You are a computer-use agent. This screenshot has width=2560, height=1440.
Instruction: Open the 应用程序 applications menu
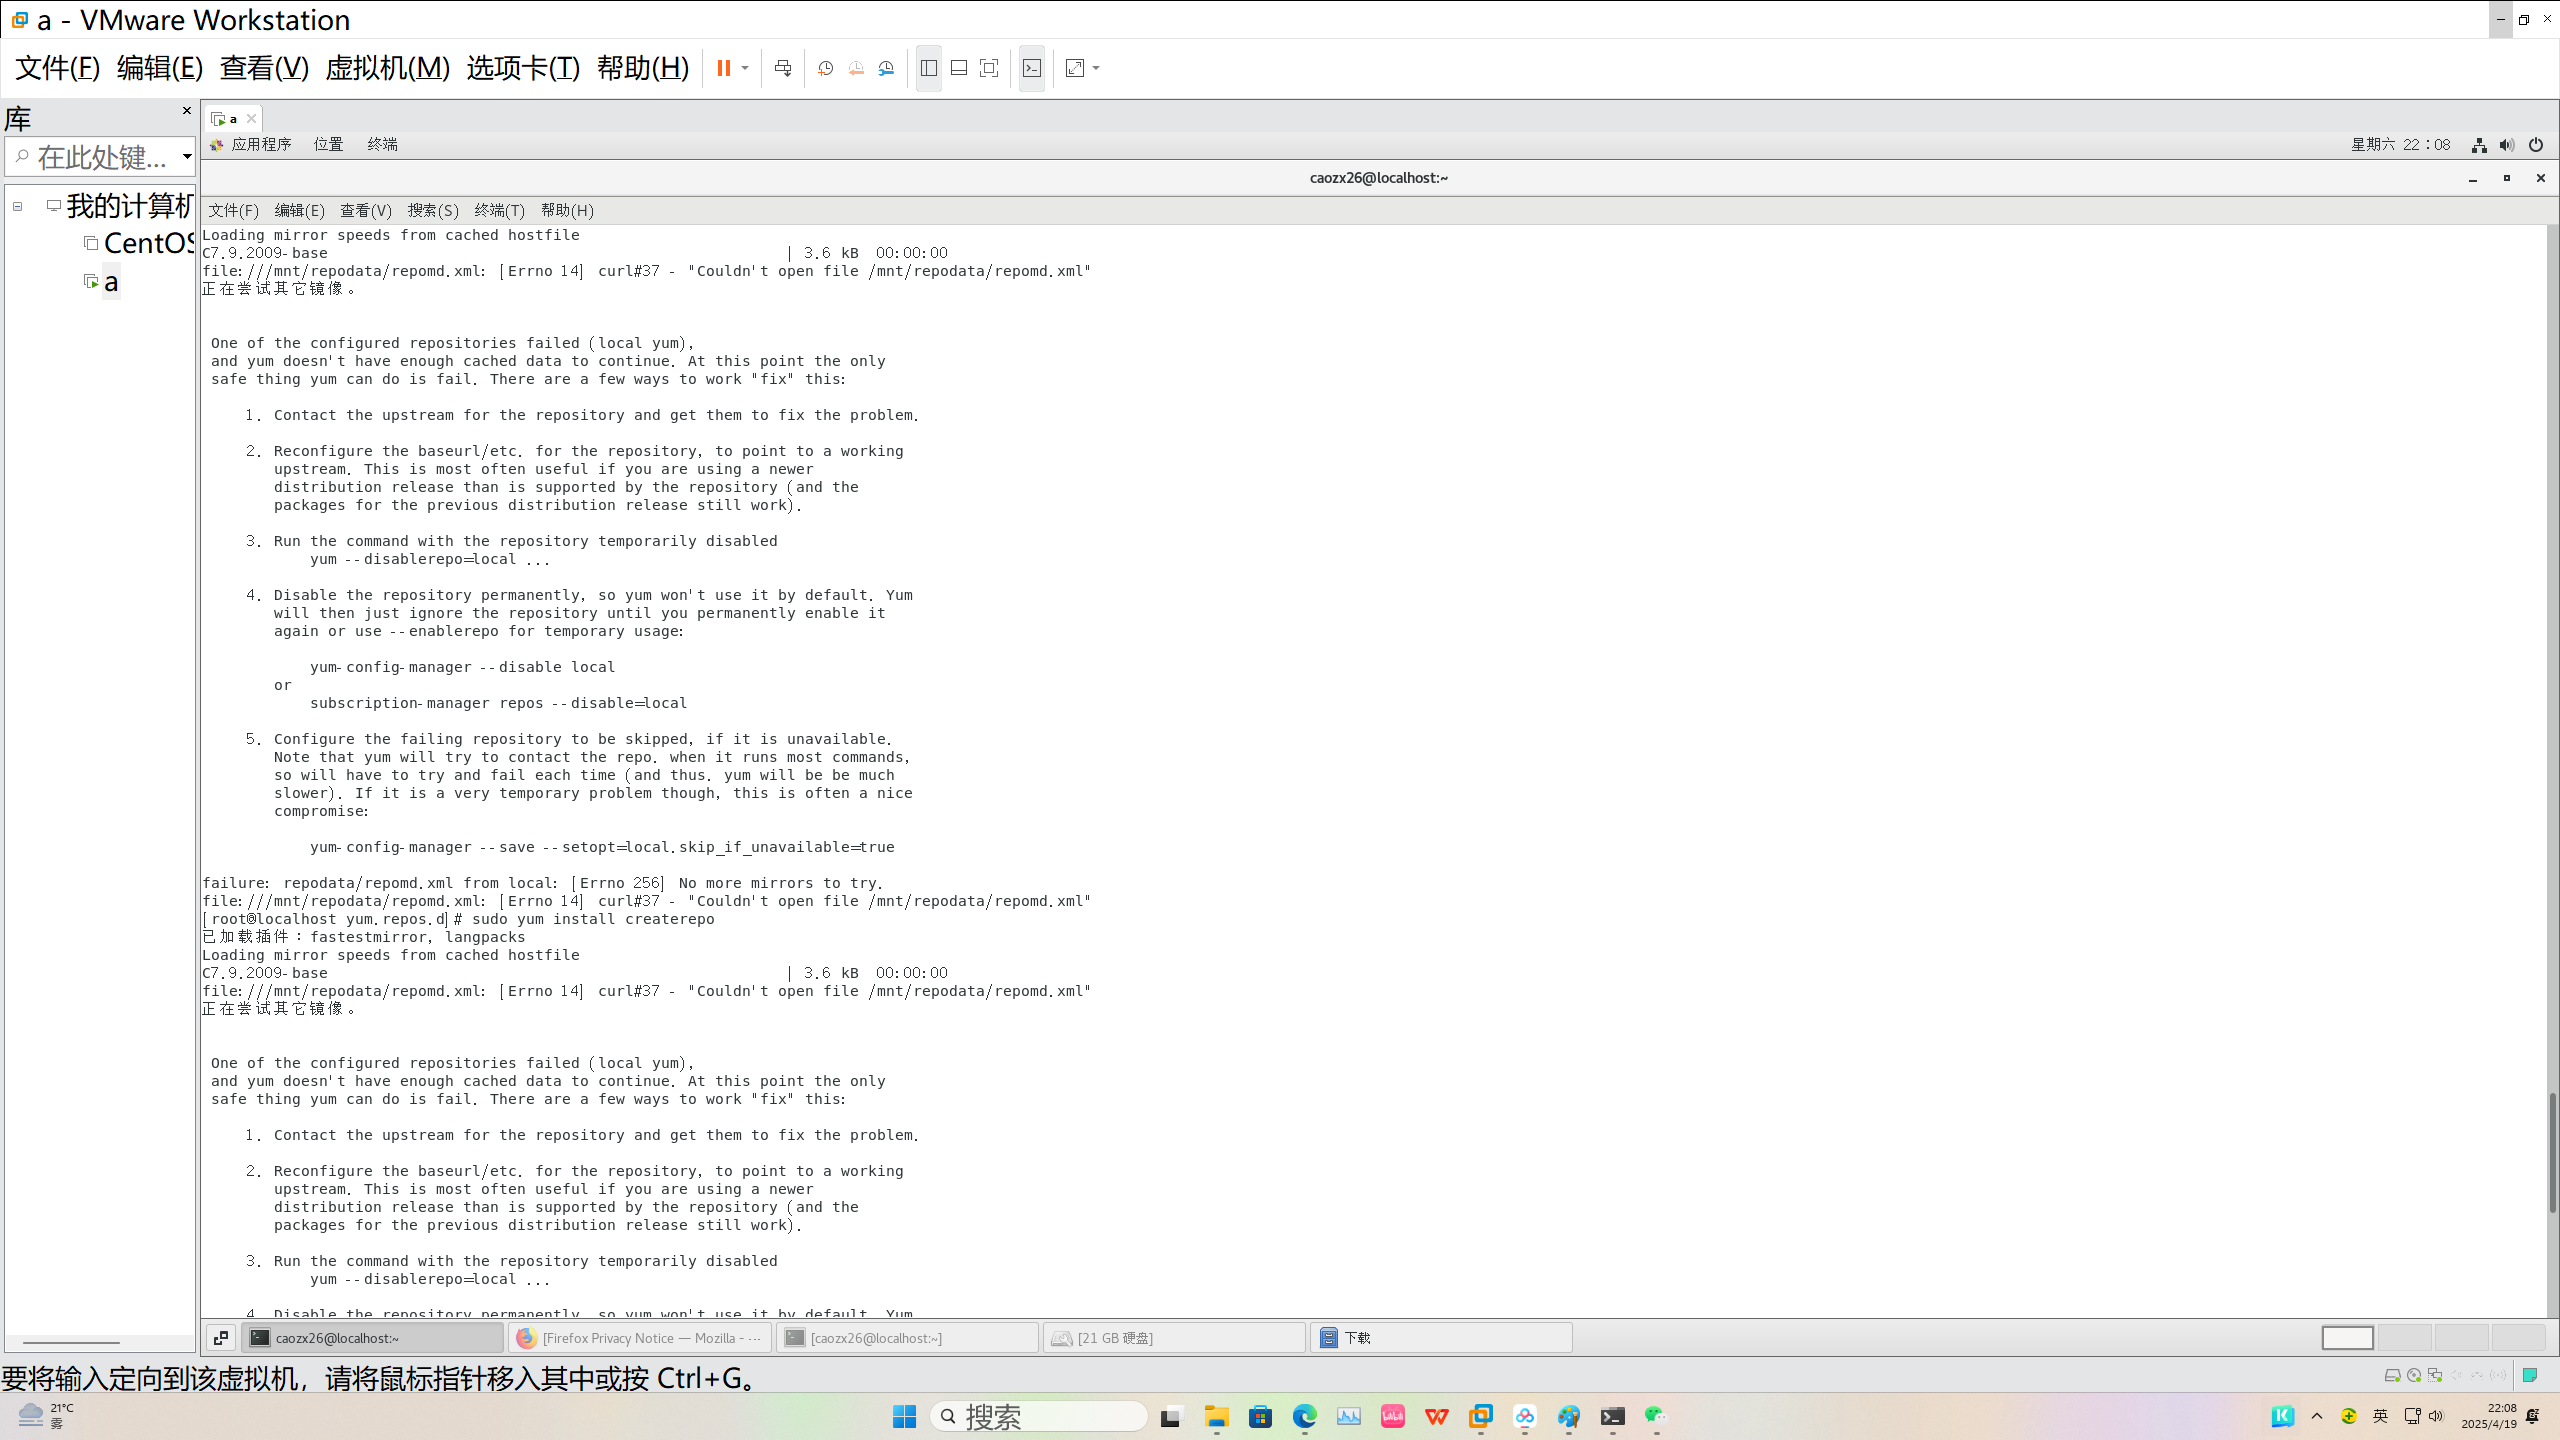(x=260, y=145)
